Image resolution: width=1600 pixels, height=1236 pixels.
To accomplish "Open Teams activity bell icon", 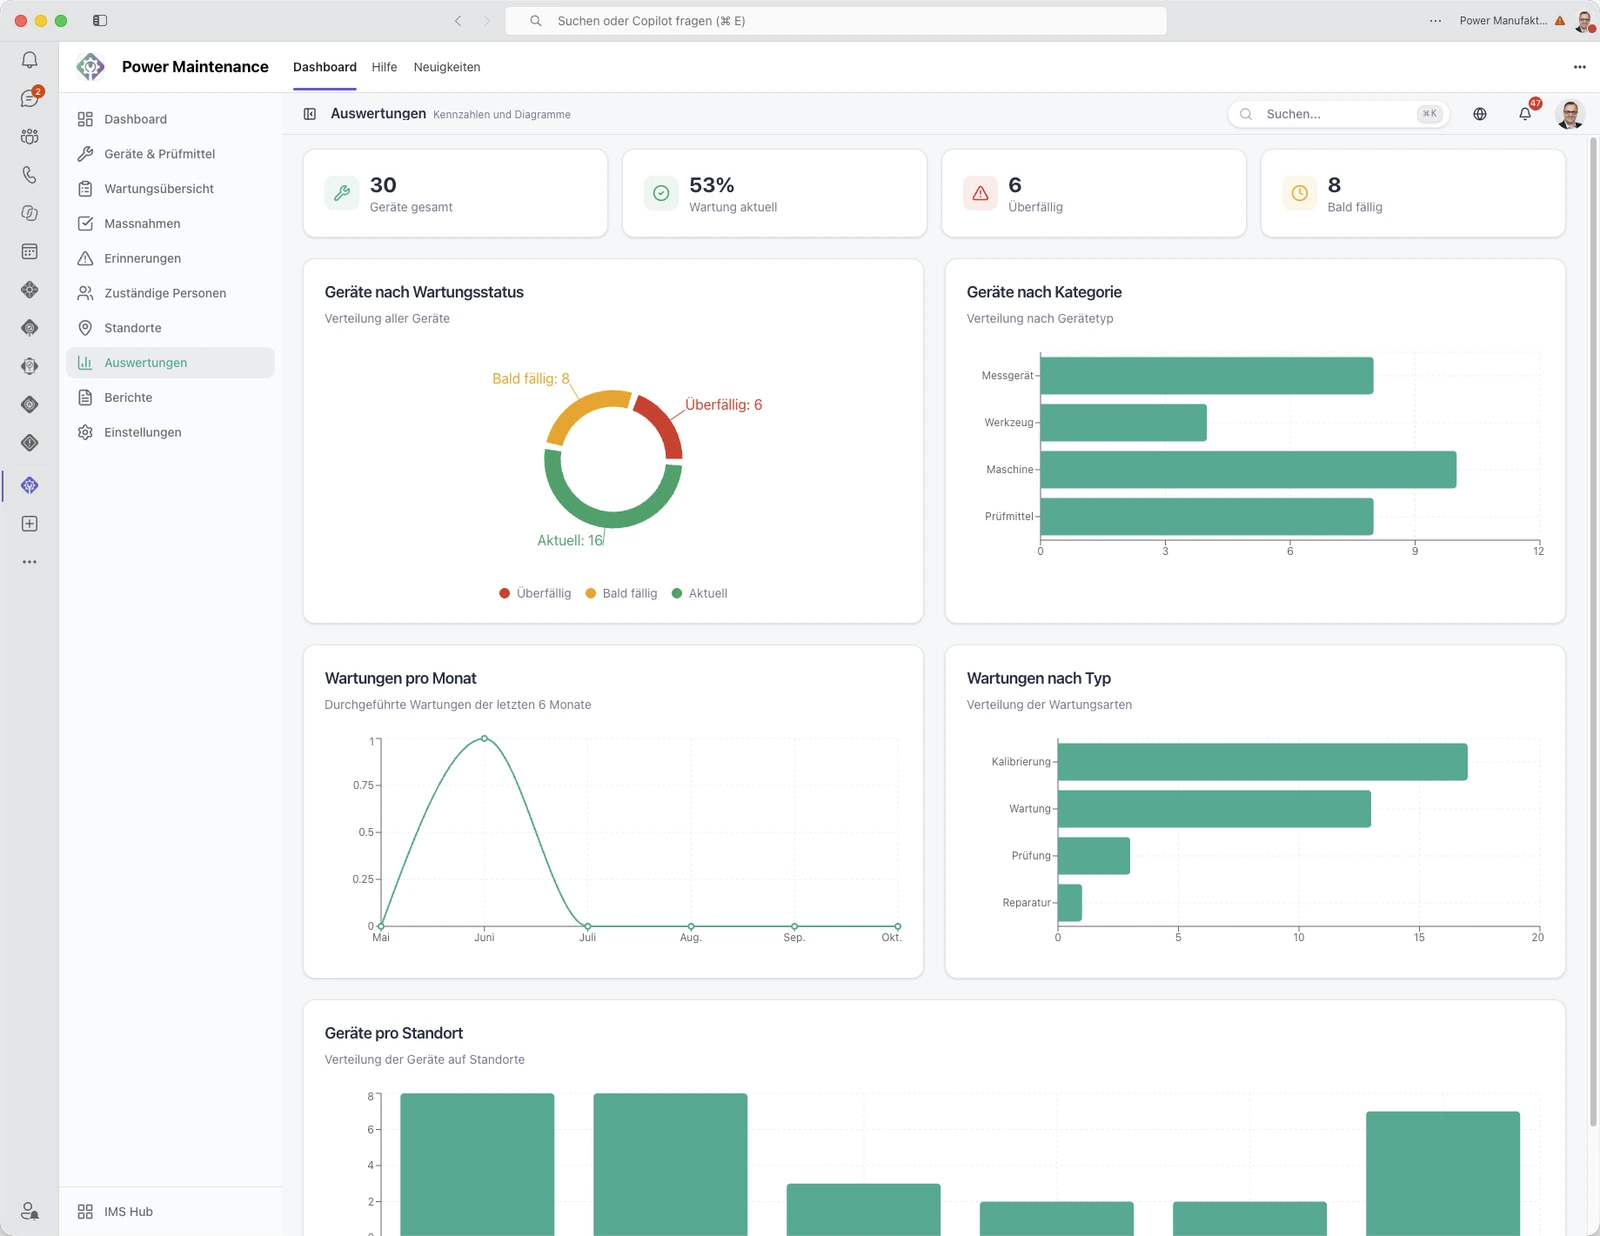I will click(x=30, y=60).
